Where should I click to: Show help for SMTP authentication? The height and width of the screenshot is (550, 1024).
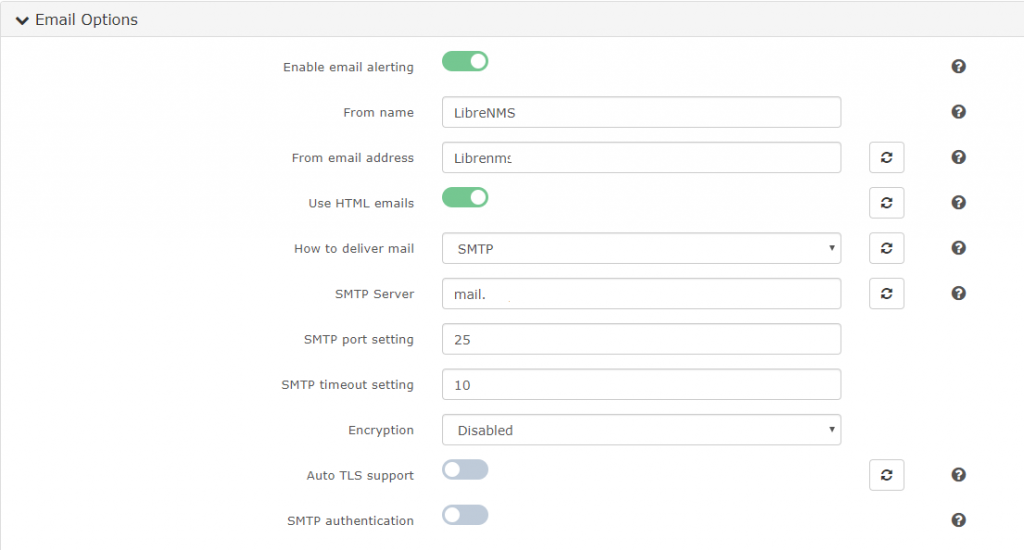(x=958, y=520)
